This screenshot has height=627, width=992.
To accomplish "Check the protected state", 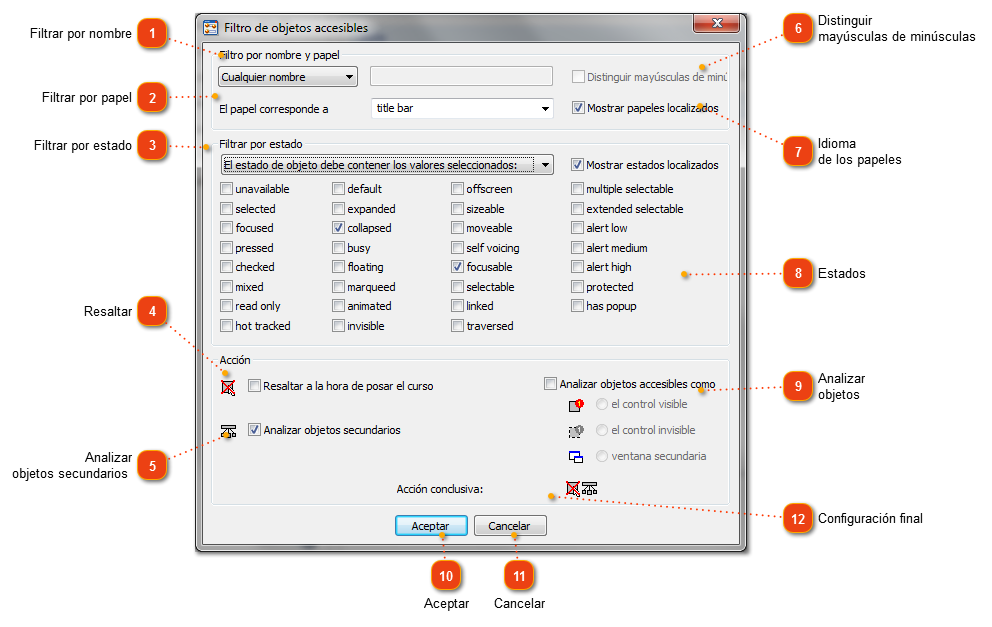I will click(x=577, y=287).
